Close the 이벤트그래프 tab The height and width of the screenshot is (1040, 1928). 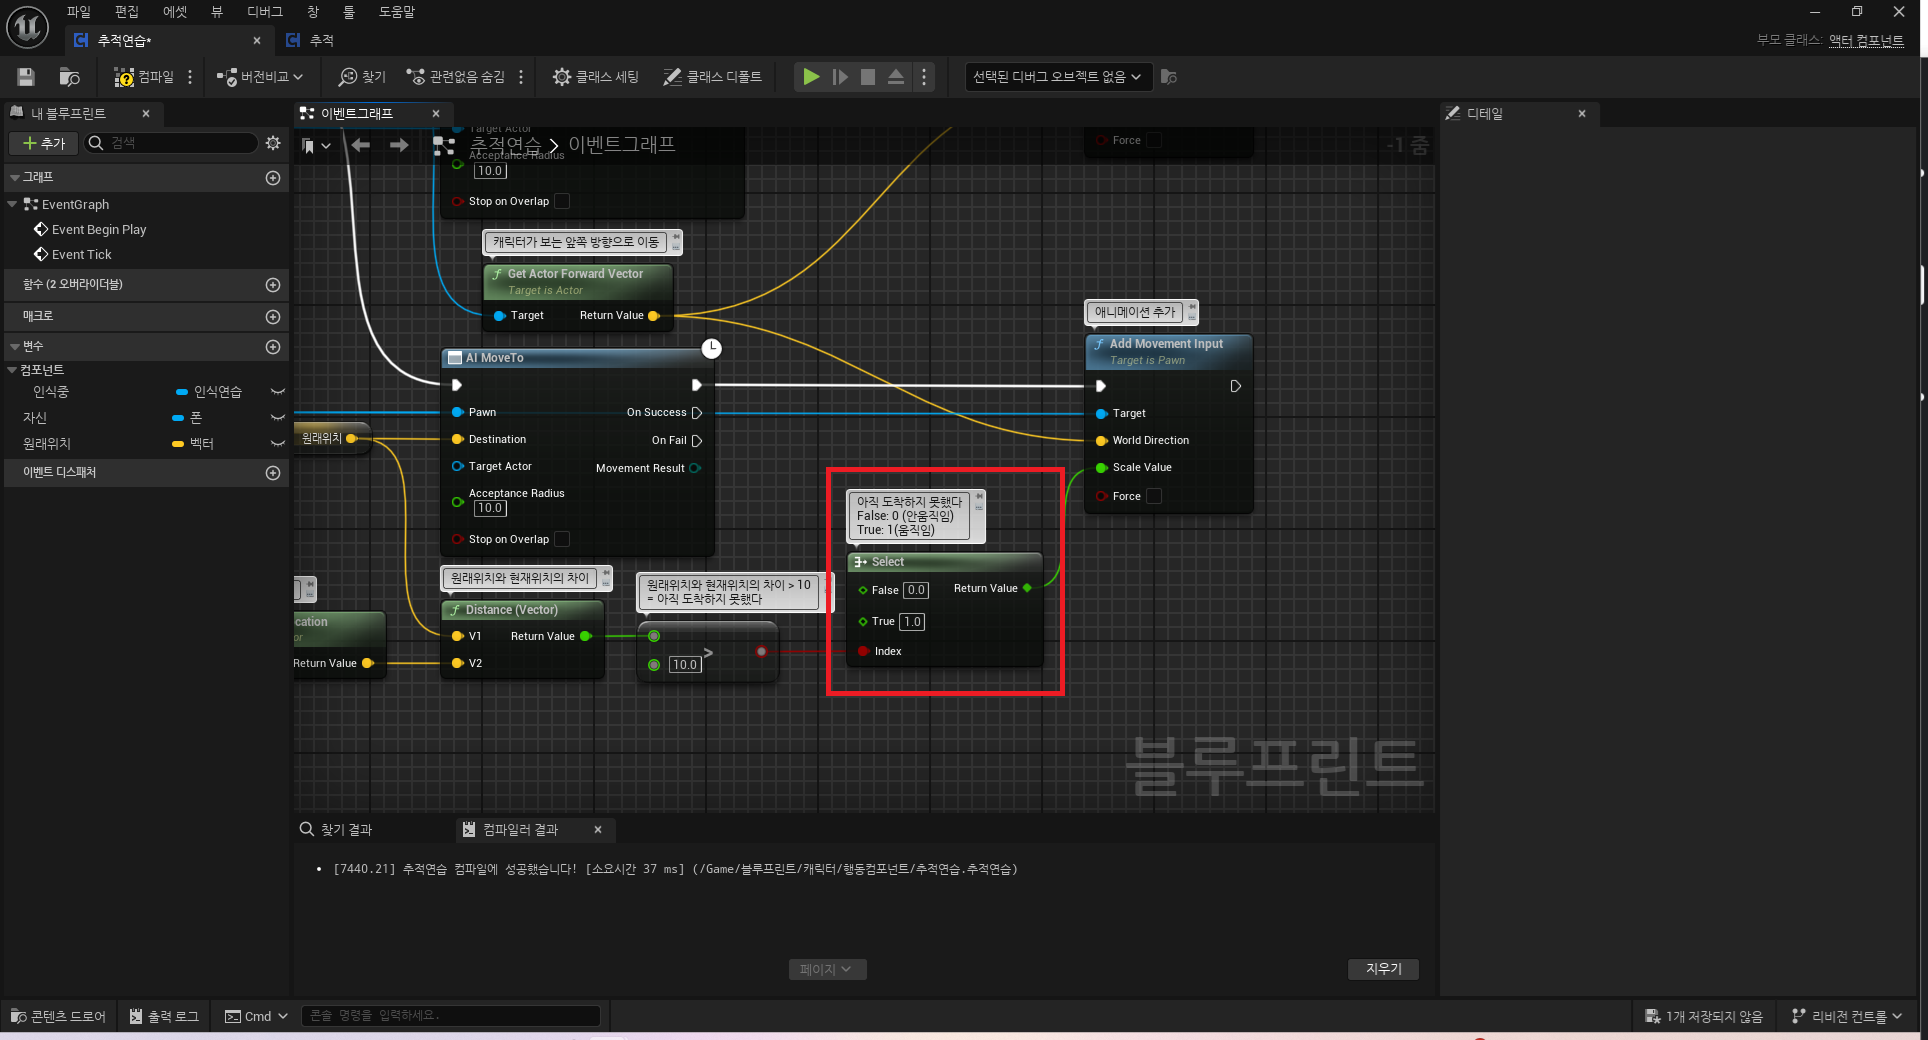point(436,114)
